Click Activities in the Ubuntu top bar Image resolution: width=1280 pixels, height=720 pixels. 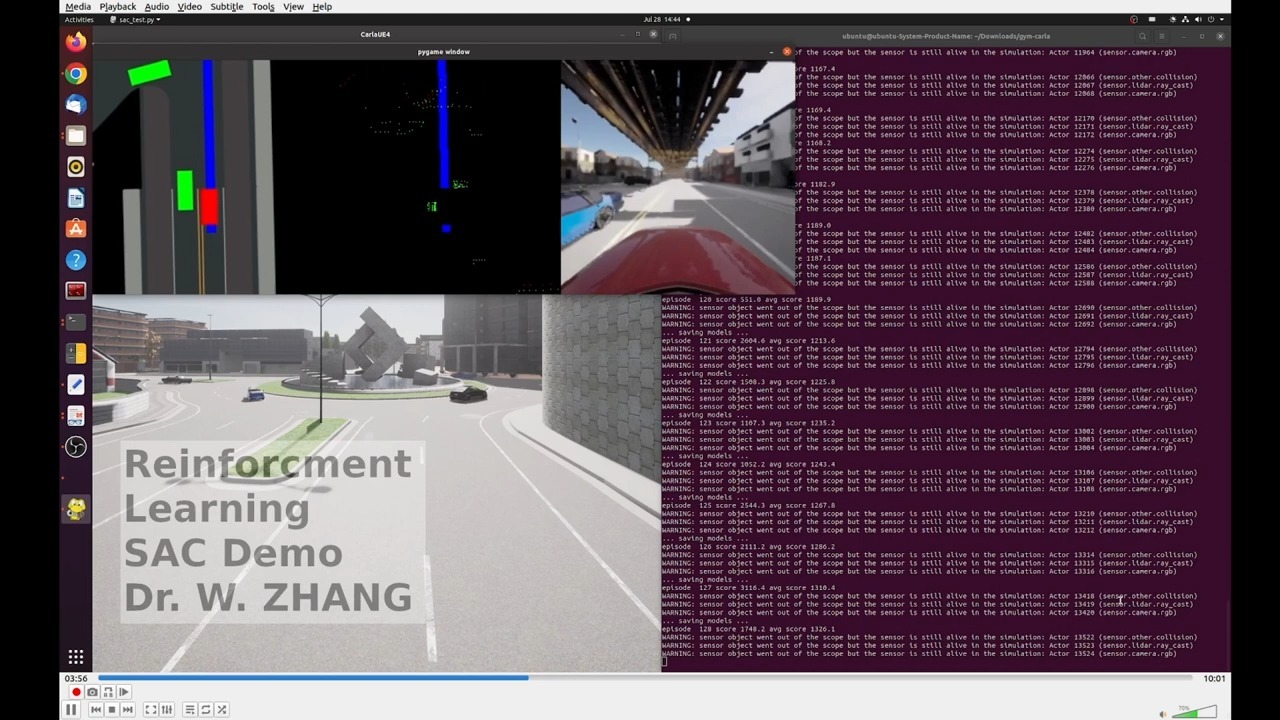79,19
